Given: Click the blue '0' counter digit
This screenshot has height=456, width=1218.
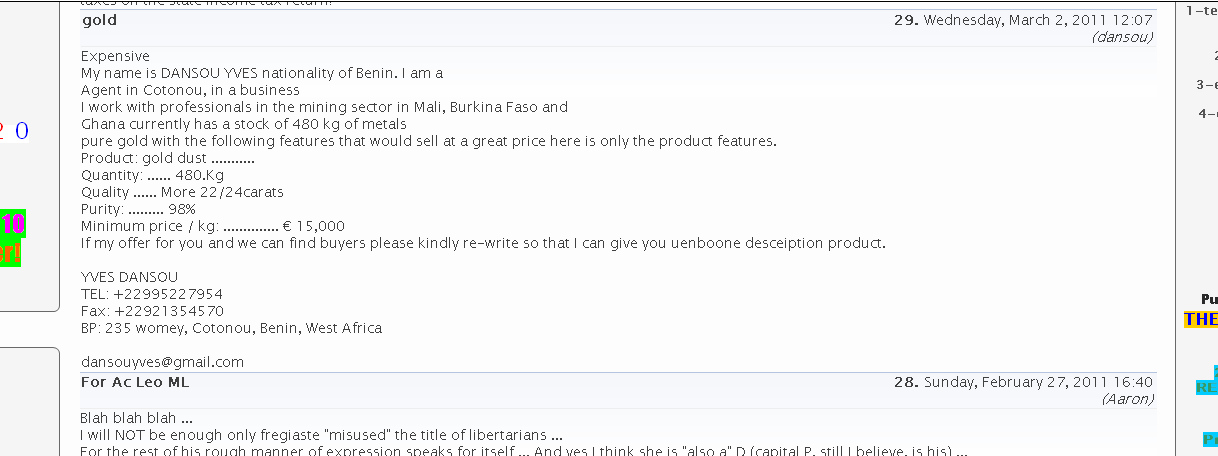Looking at the screenshot, I should tap(22, 131).
